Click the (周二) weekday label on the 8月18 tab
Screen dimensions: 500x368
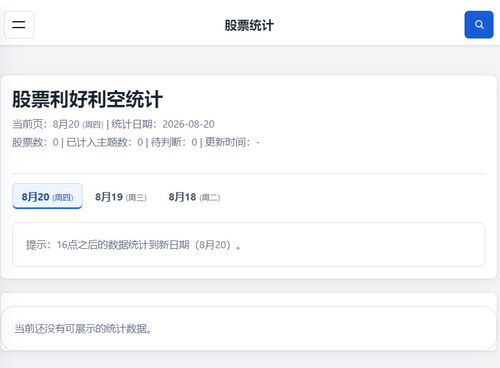(210, 198)
